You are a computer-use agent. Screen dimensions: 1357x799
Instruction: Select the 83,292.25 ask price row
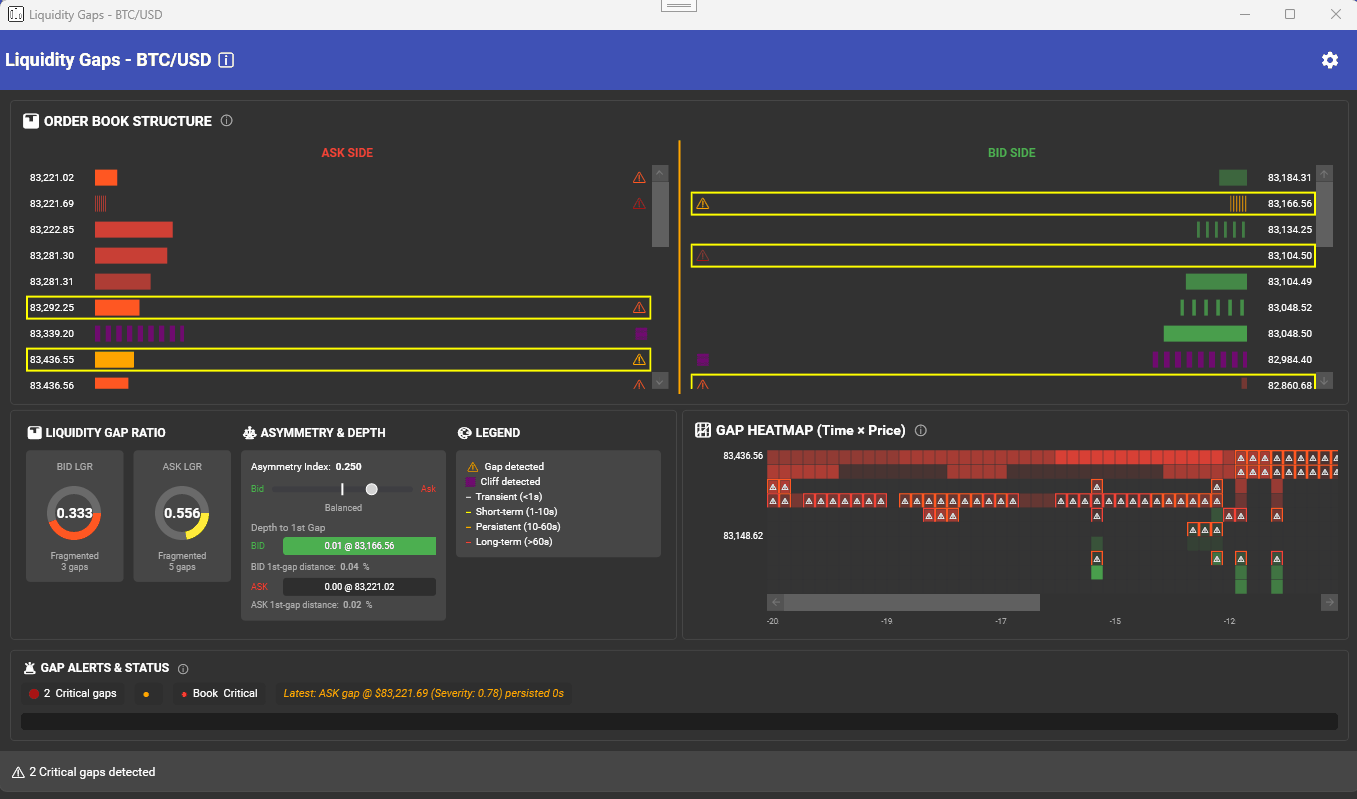(x=338, y=307)
